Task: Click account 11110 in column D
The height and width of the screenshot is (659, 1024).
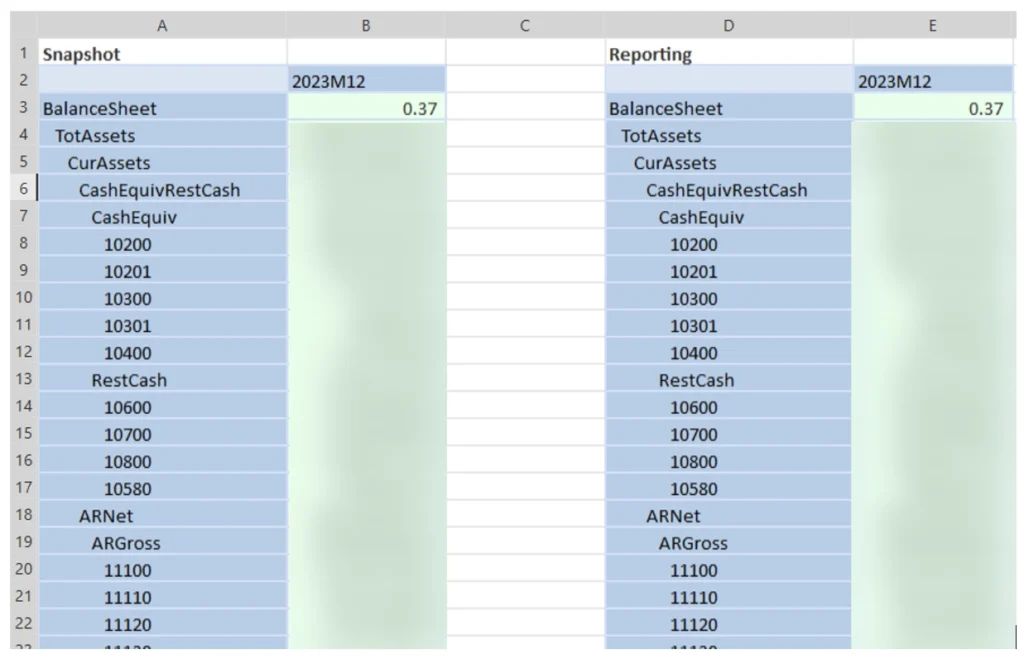Action: 694,598
